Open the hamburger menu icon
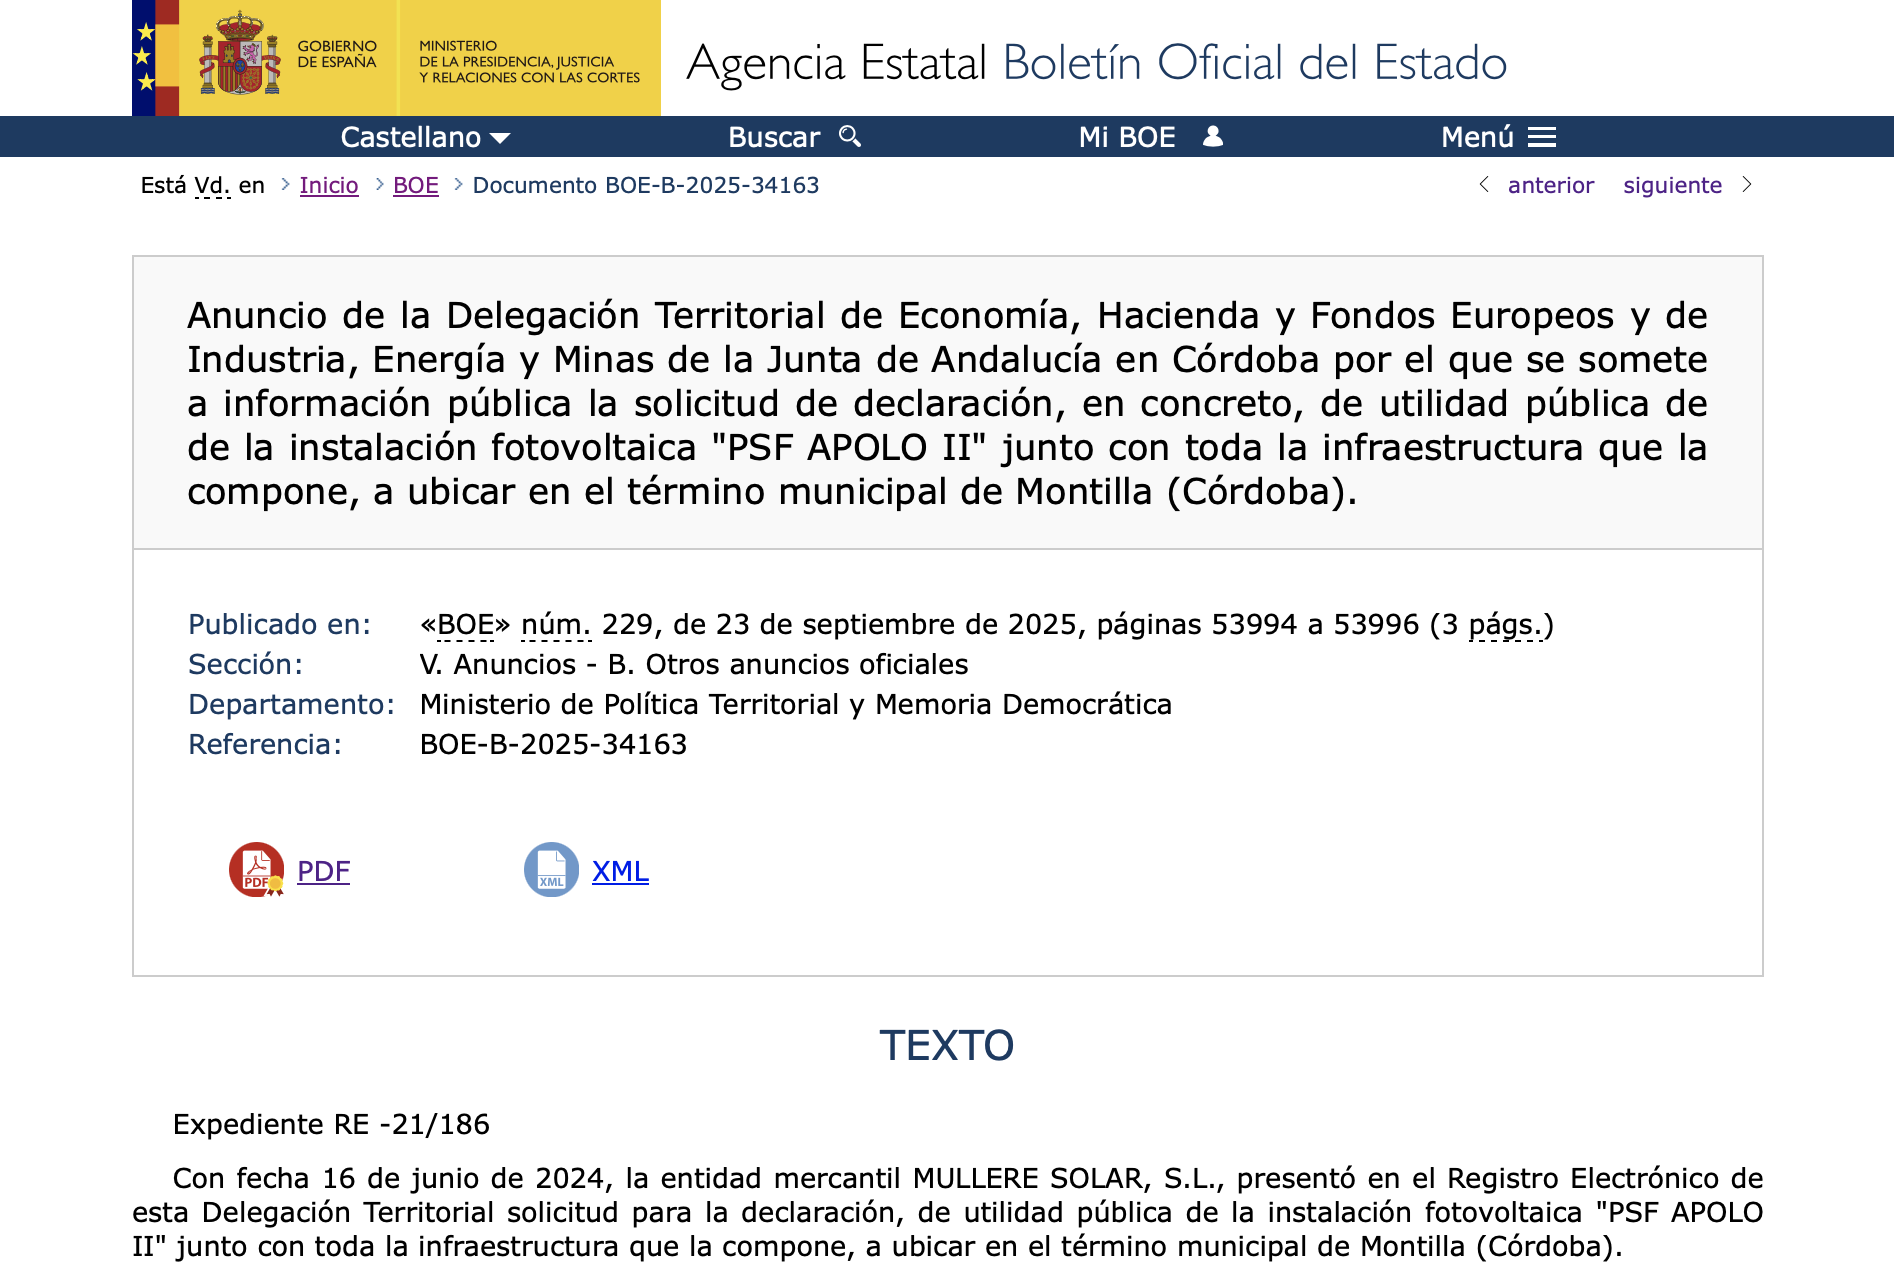The height and width of the screenshot is (1274, 1894). [1542, 137]
